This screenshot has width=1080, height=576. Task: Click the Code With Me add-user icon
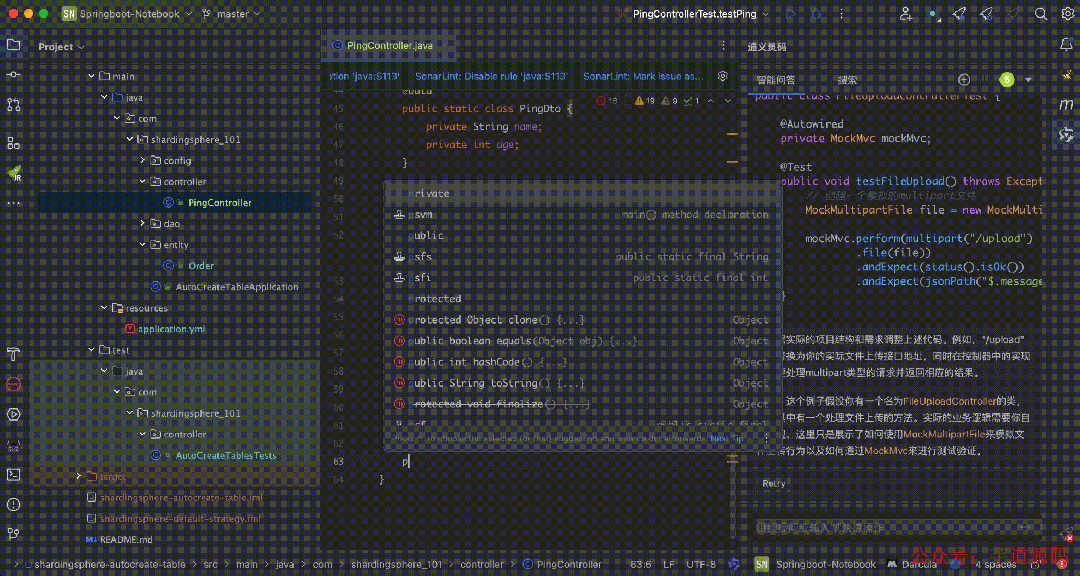click(906, 14)
